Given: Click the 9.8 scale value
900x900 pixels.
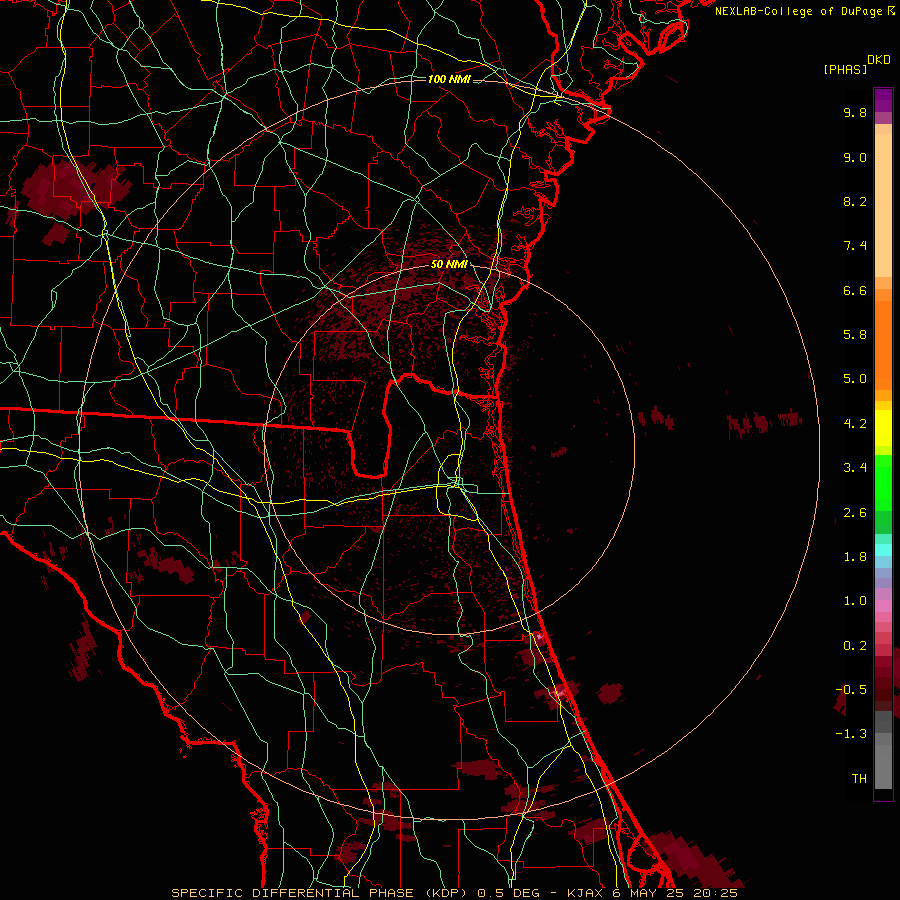Looking at the screenshot, I should (x=855, y=112).
